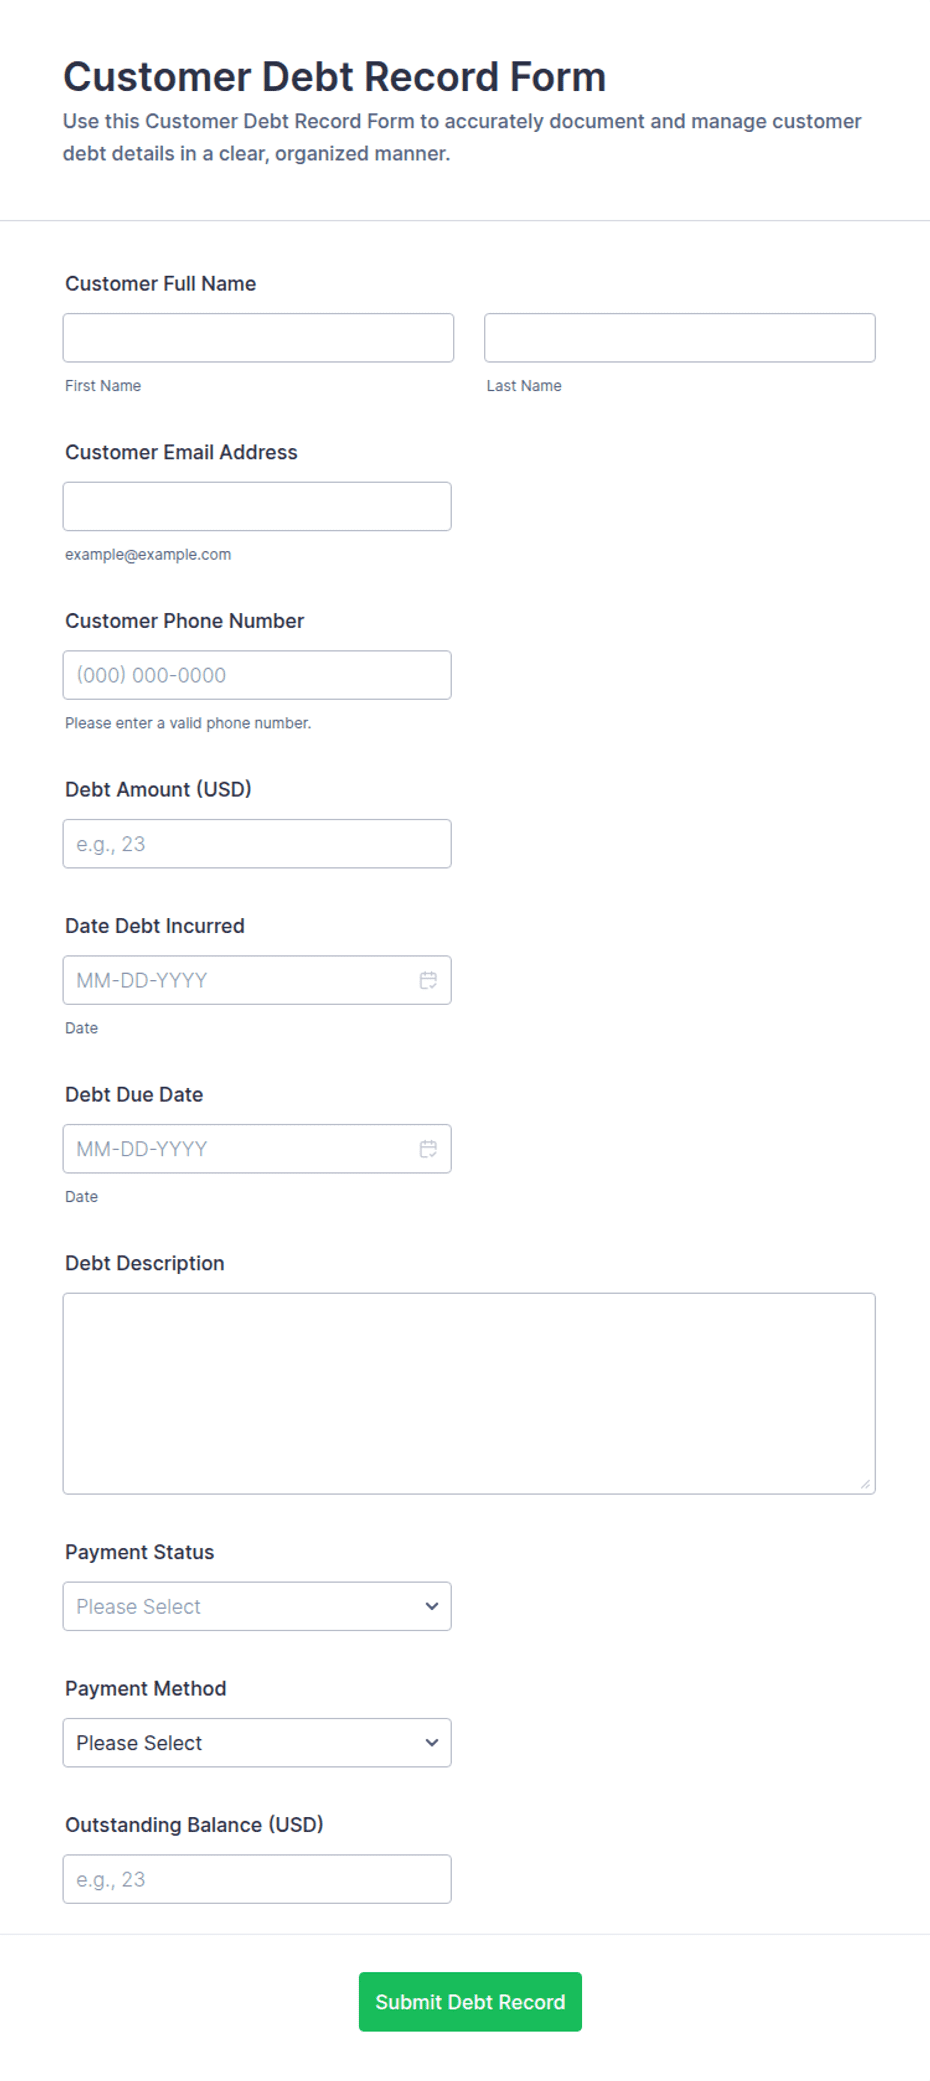Focus the First Name input field
Viewport: 930px width, 2081px height.
pyautogui.click(x=258, y=338)
